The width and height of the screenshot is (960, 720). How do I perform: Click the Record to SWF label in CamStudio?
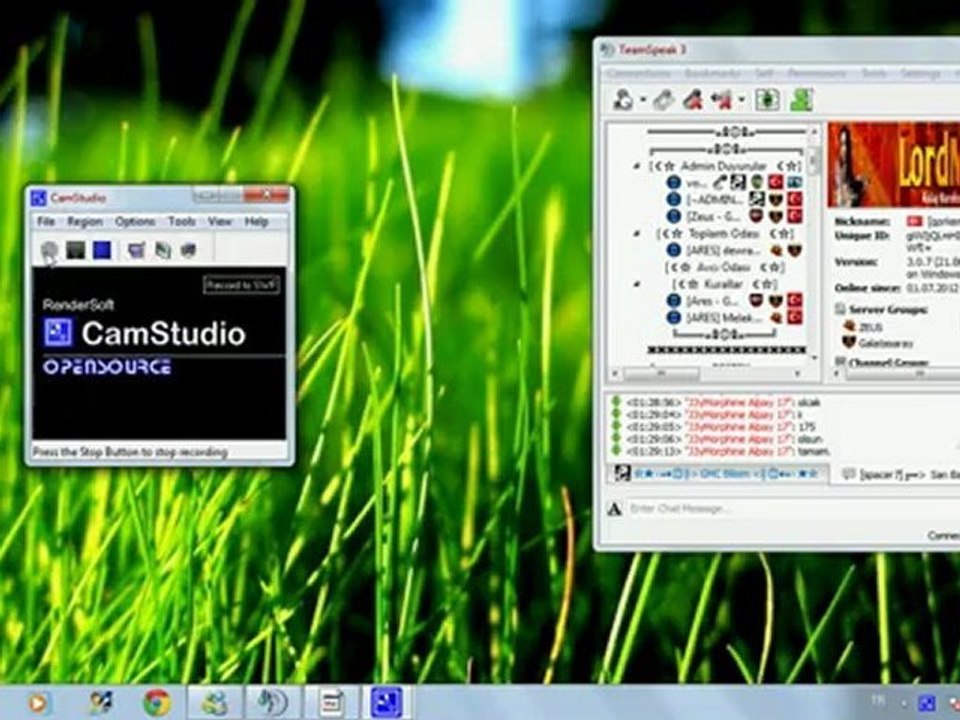[242, 285]
